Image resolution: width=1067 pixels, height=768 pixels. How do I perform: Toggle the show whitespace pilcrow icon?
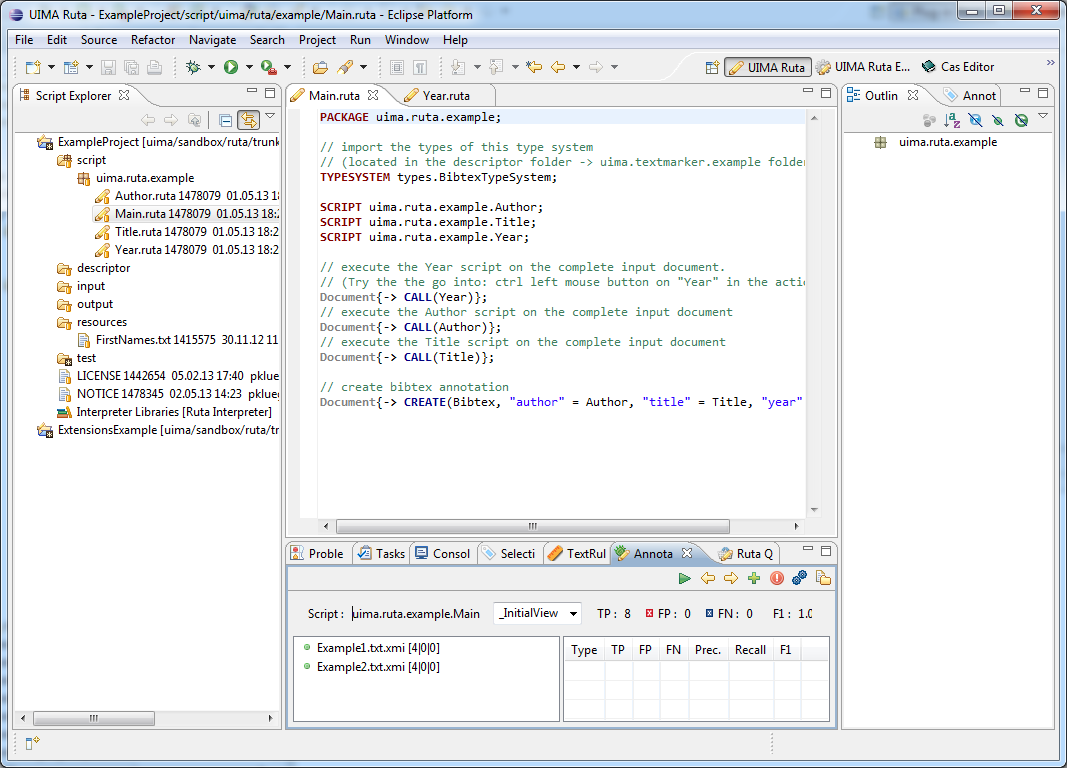click(x=421, y=67)
